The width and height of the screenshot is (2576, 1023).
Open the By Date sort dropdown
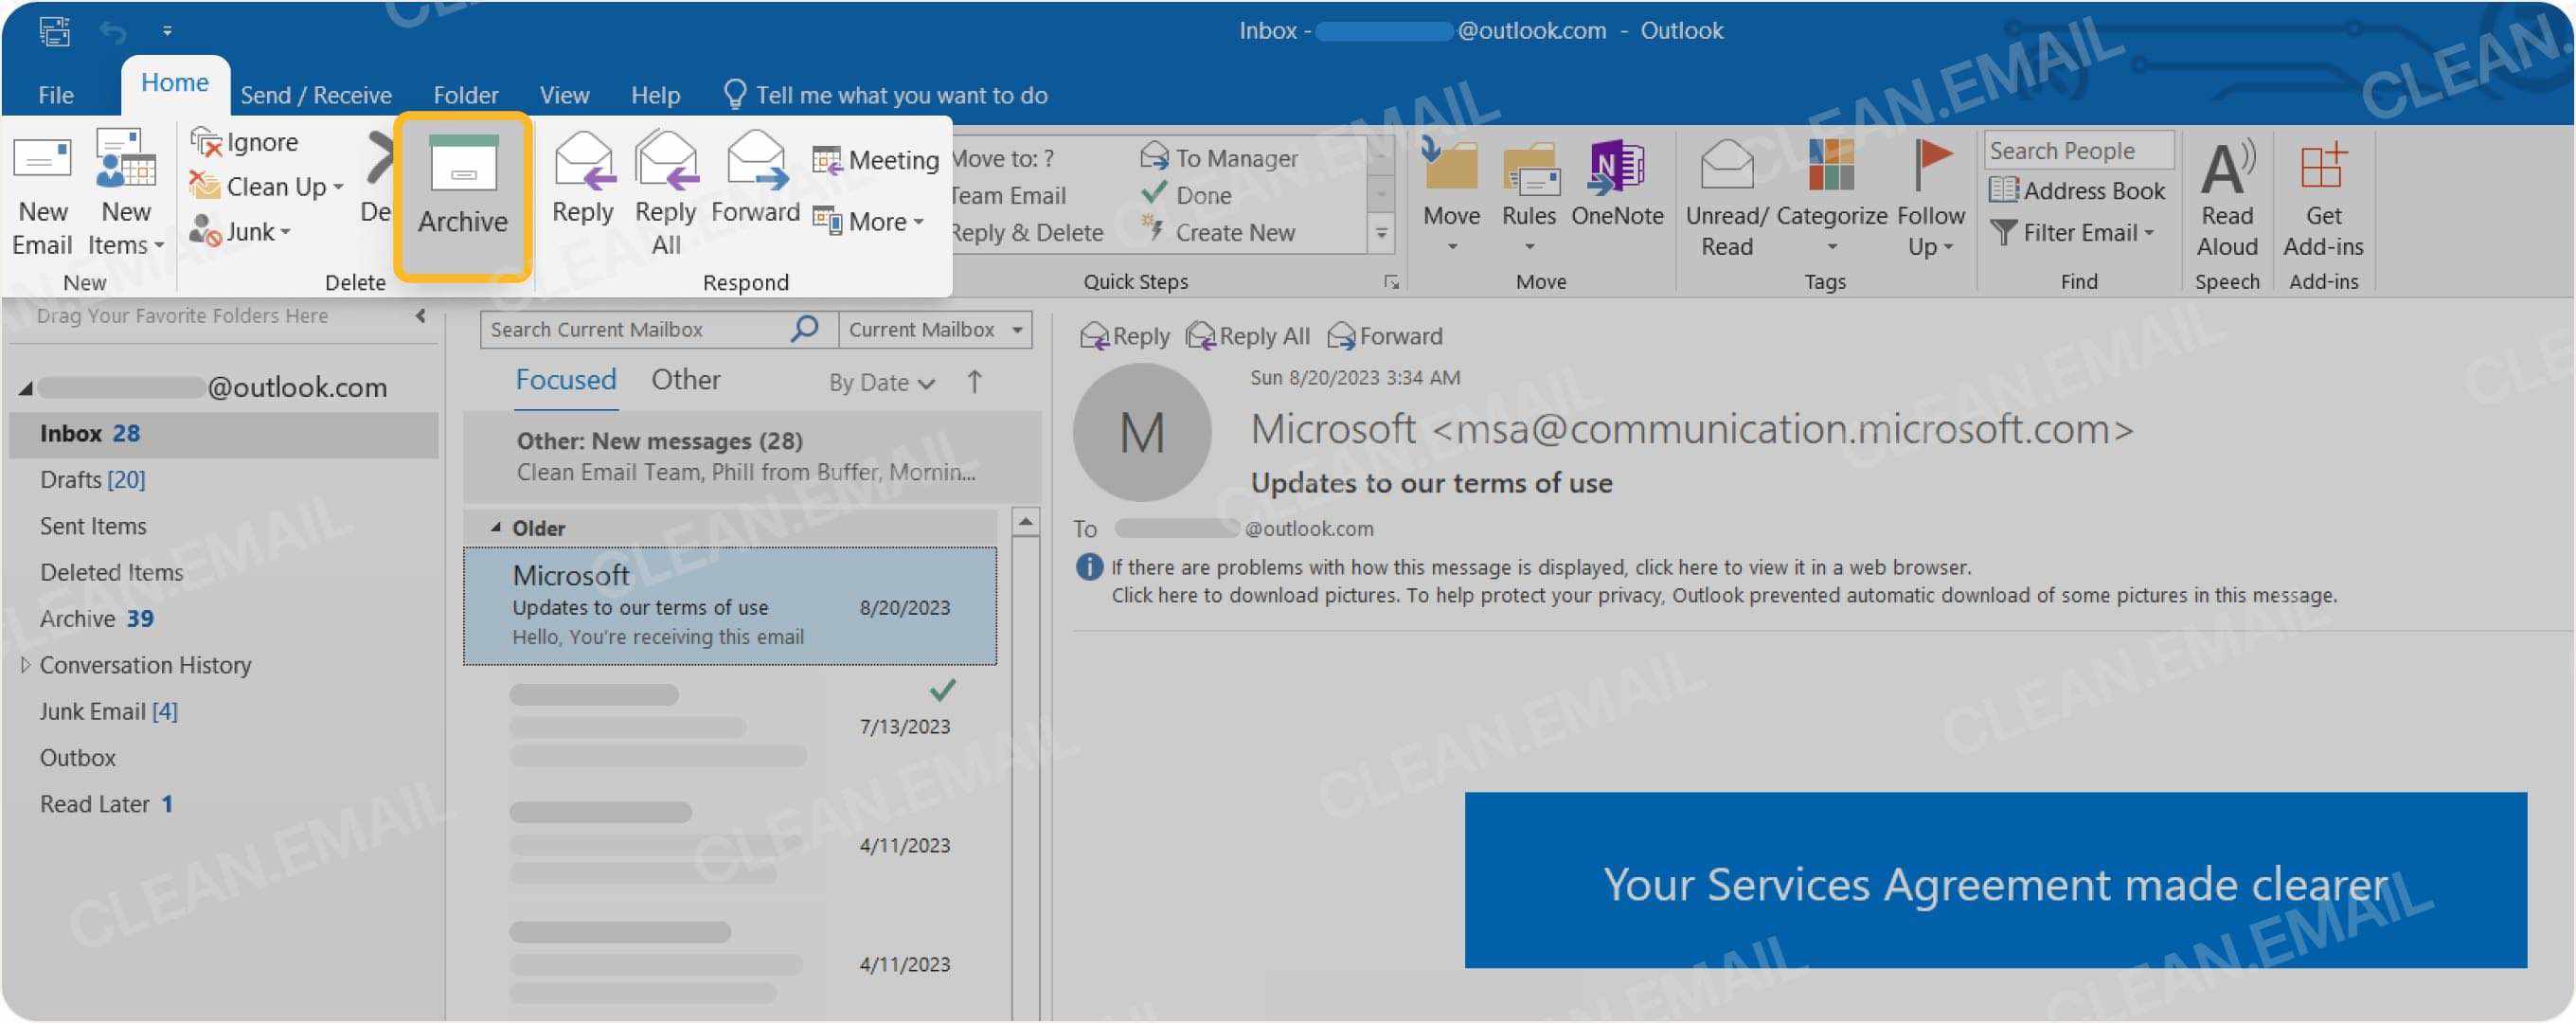pos(879,382)
